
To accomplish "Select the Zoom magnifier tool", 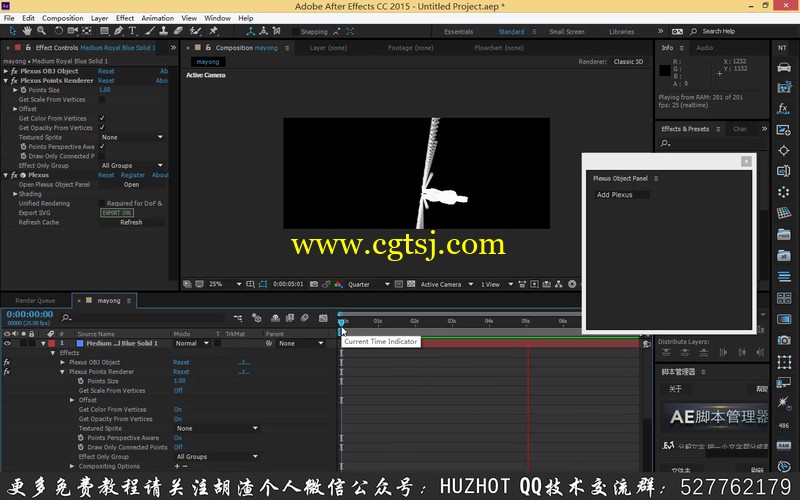I will [x=41, y=31].
